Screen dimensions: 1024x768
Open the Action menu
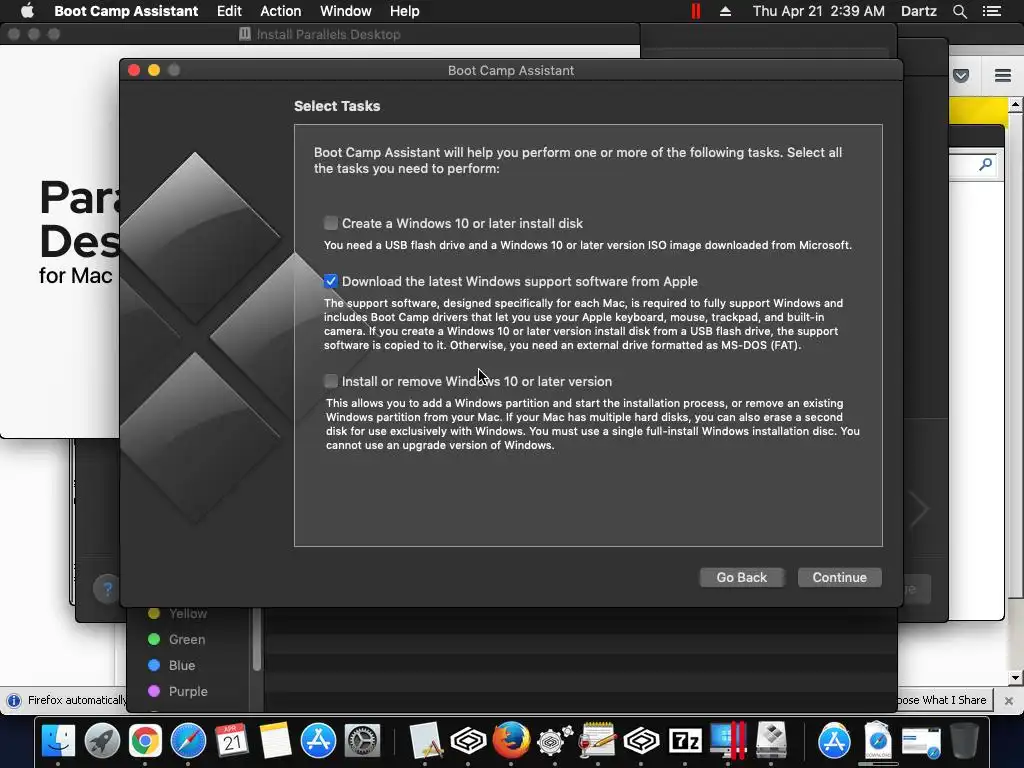(281, 11)
